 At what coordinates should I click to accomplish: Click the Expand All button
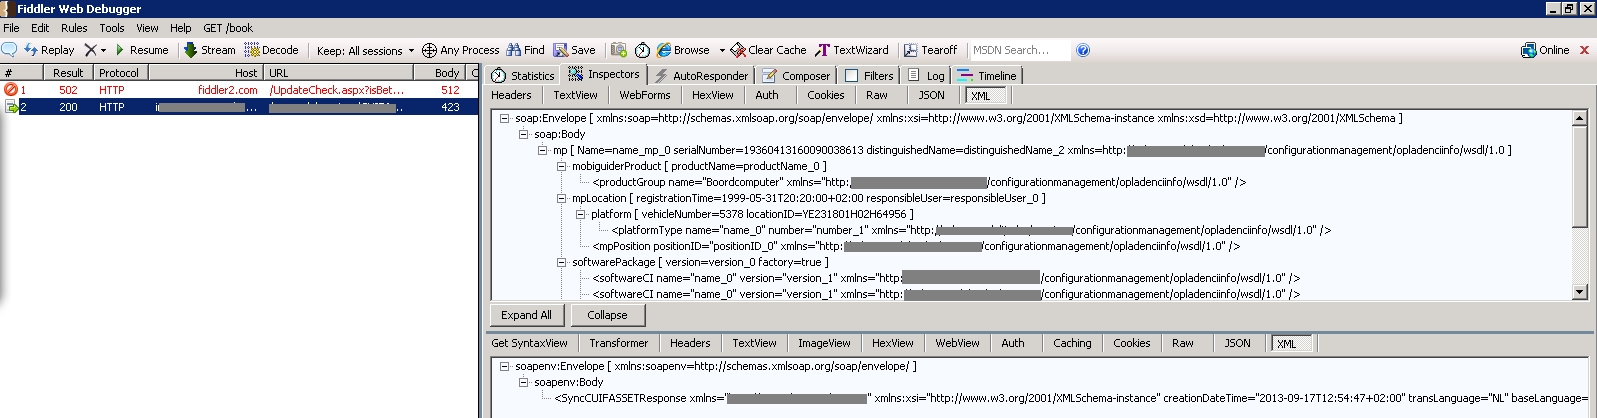(526, 315)
